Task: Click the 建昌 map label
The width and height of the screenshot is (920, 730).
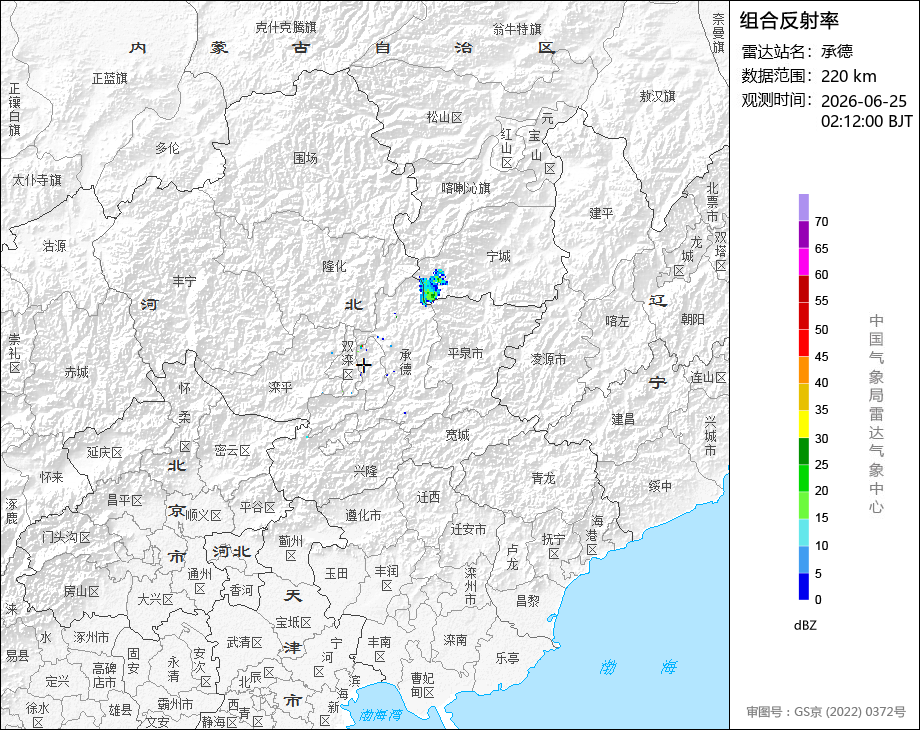Action: [623, 419]
